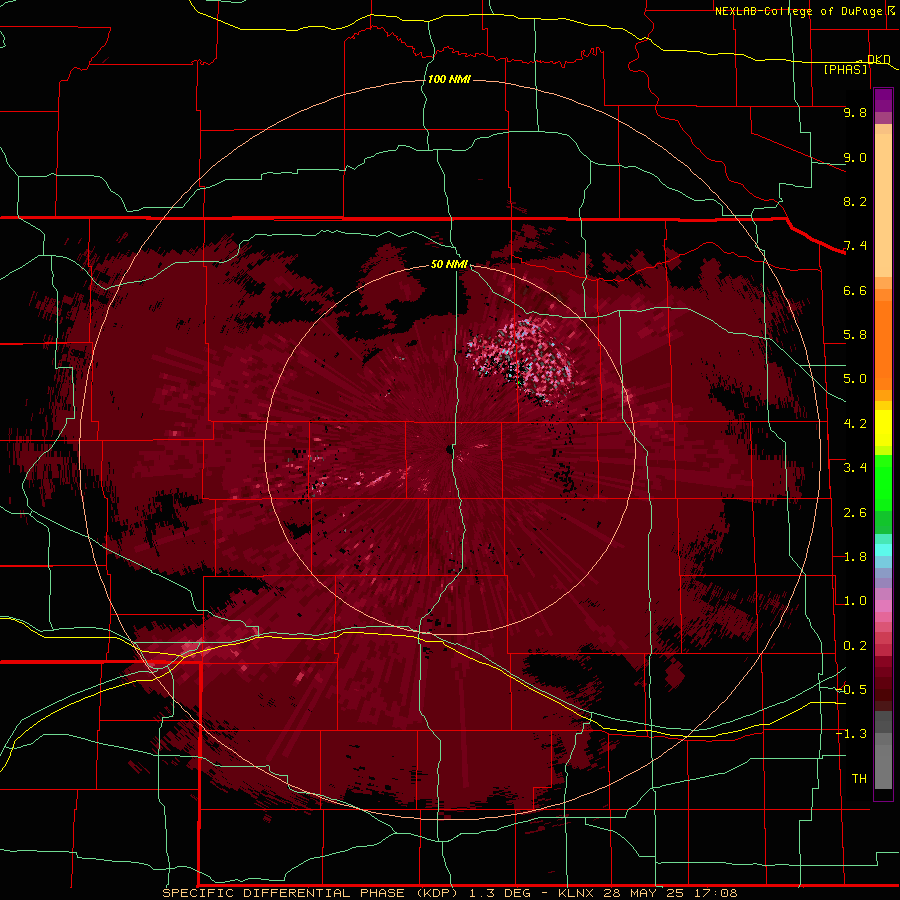900x900 pixels.
Task: Click the 9.0 scale value
Action: [855, 157]
